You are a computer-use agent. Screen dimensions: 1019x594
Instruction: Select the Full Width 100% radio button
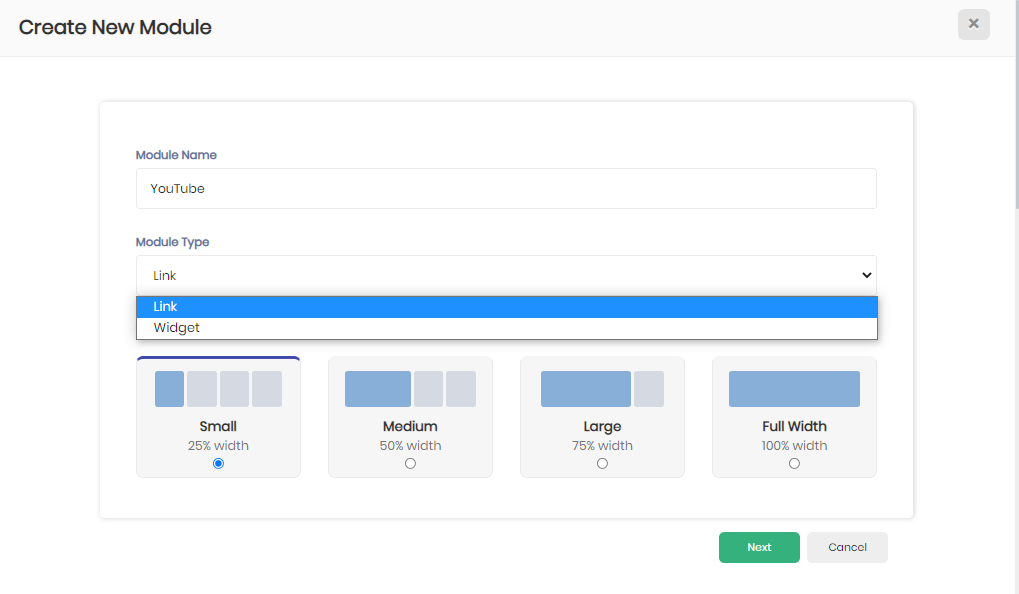[x=793, y=463]
